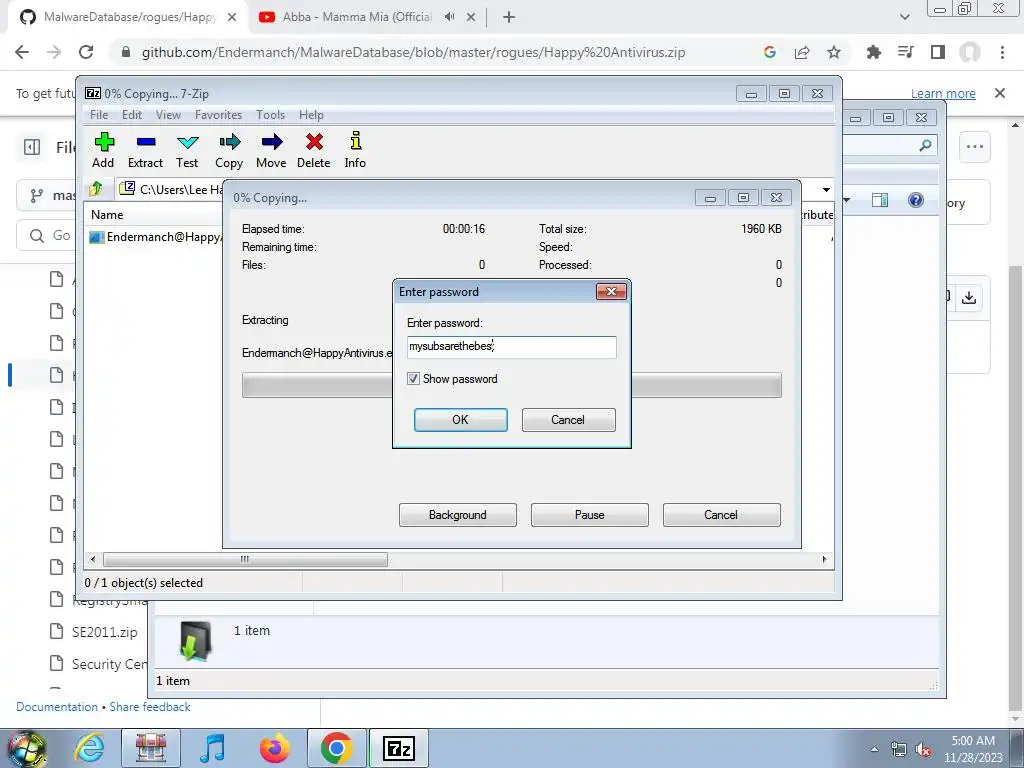The image size is (1024, 768).
Task: Click the Explorer preview pane icon
Action: tap(880, 200)
